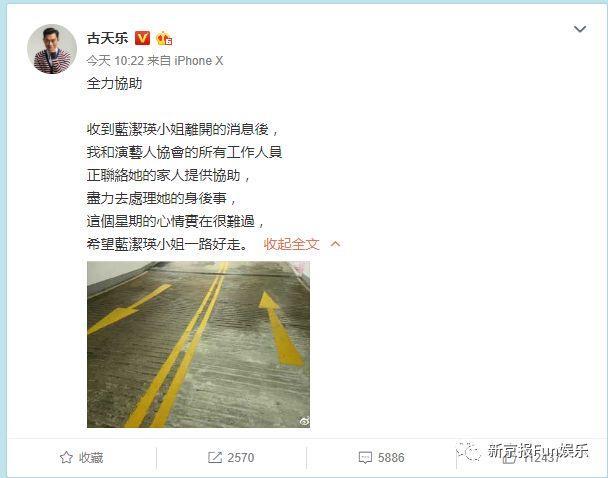Click the orange verified V badge
This screenshot has width=608, height=478.
click(x=142, y=38)
